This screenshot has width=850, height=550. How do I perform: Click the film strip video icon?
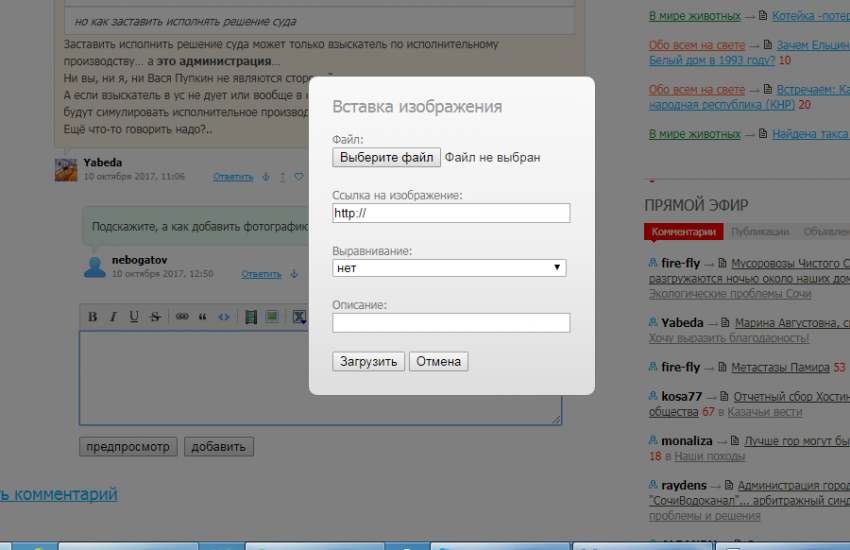click(x=251, y=317)
